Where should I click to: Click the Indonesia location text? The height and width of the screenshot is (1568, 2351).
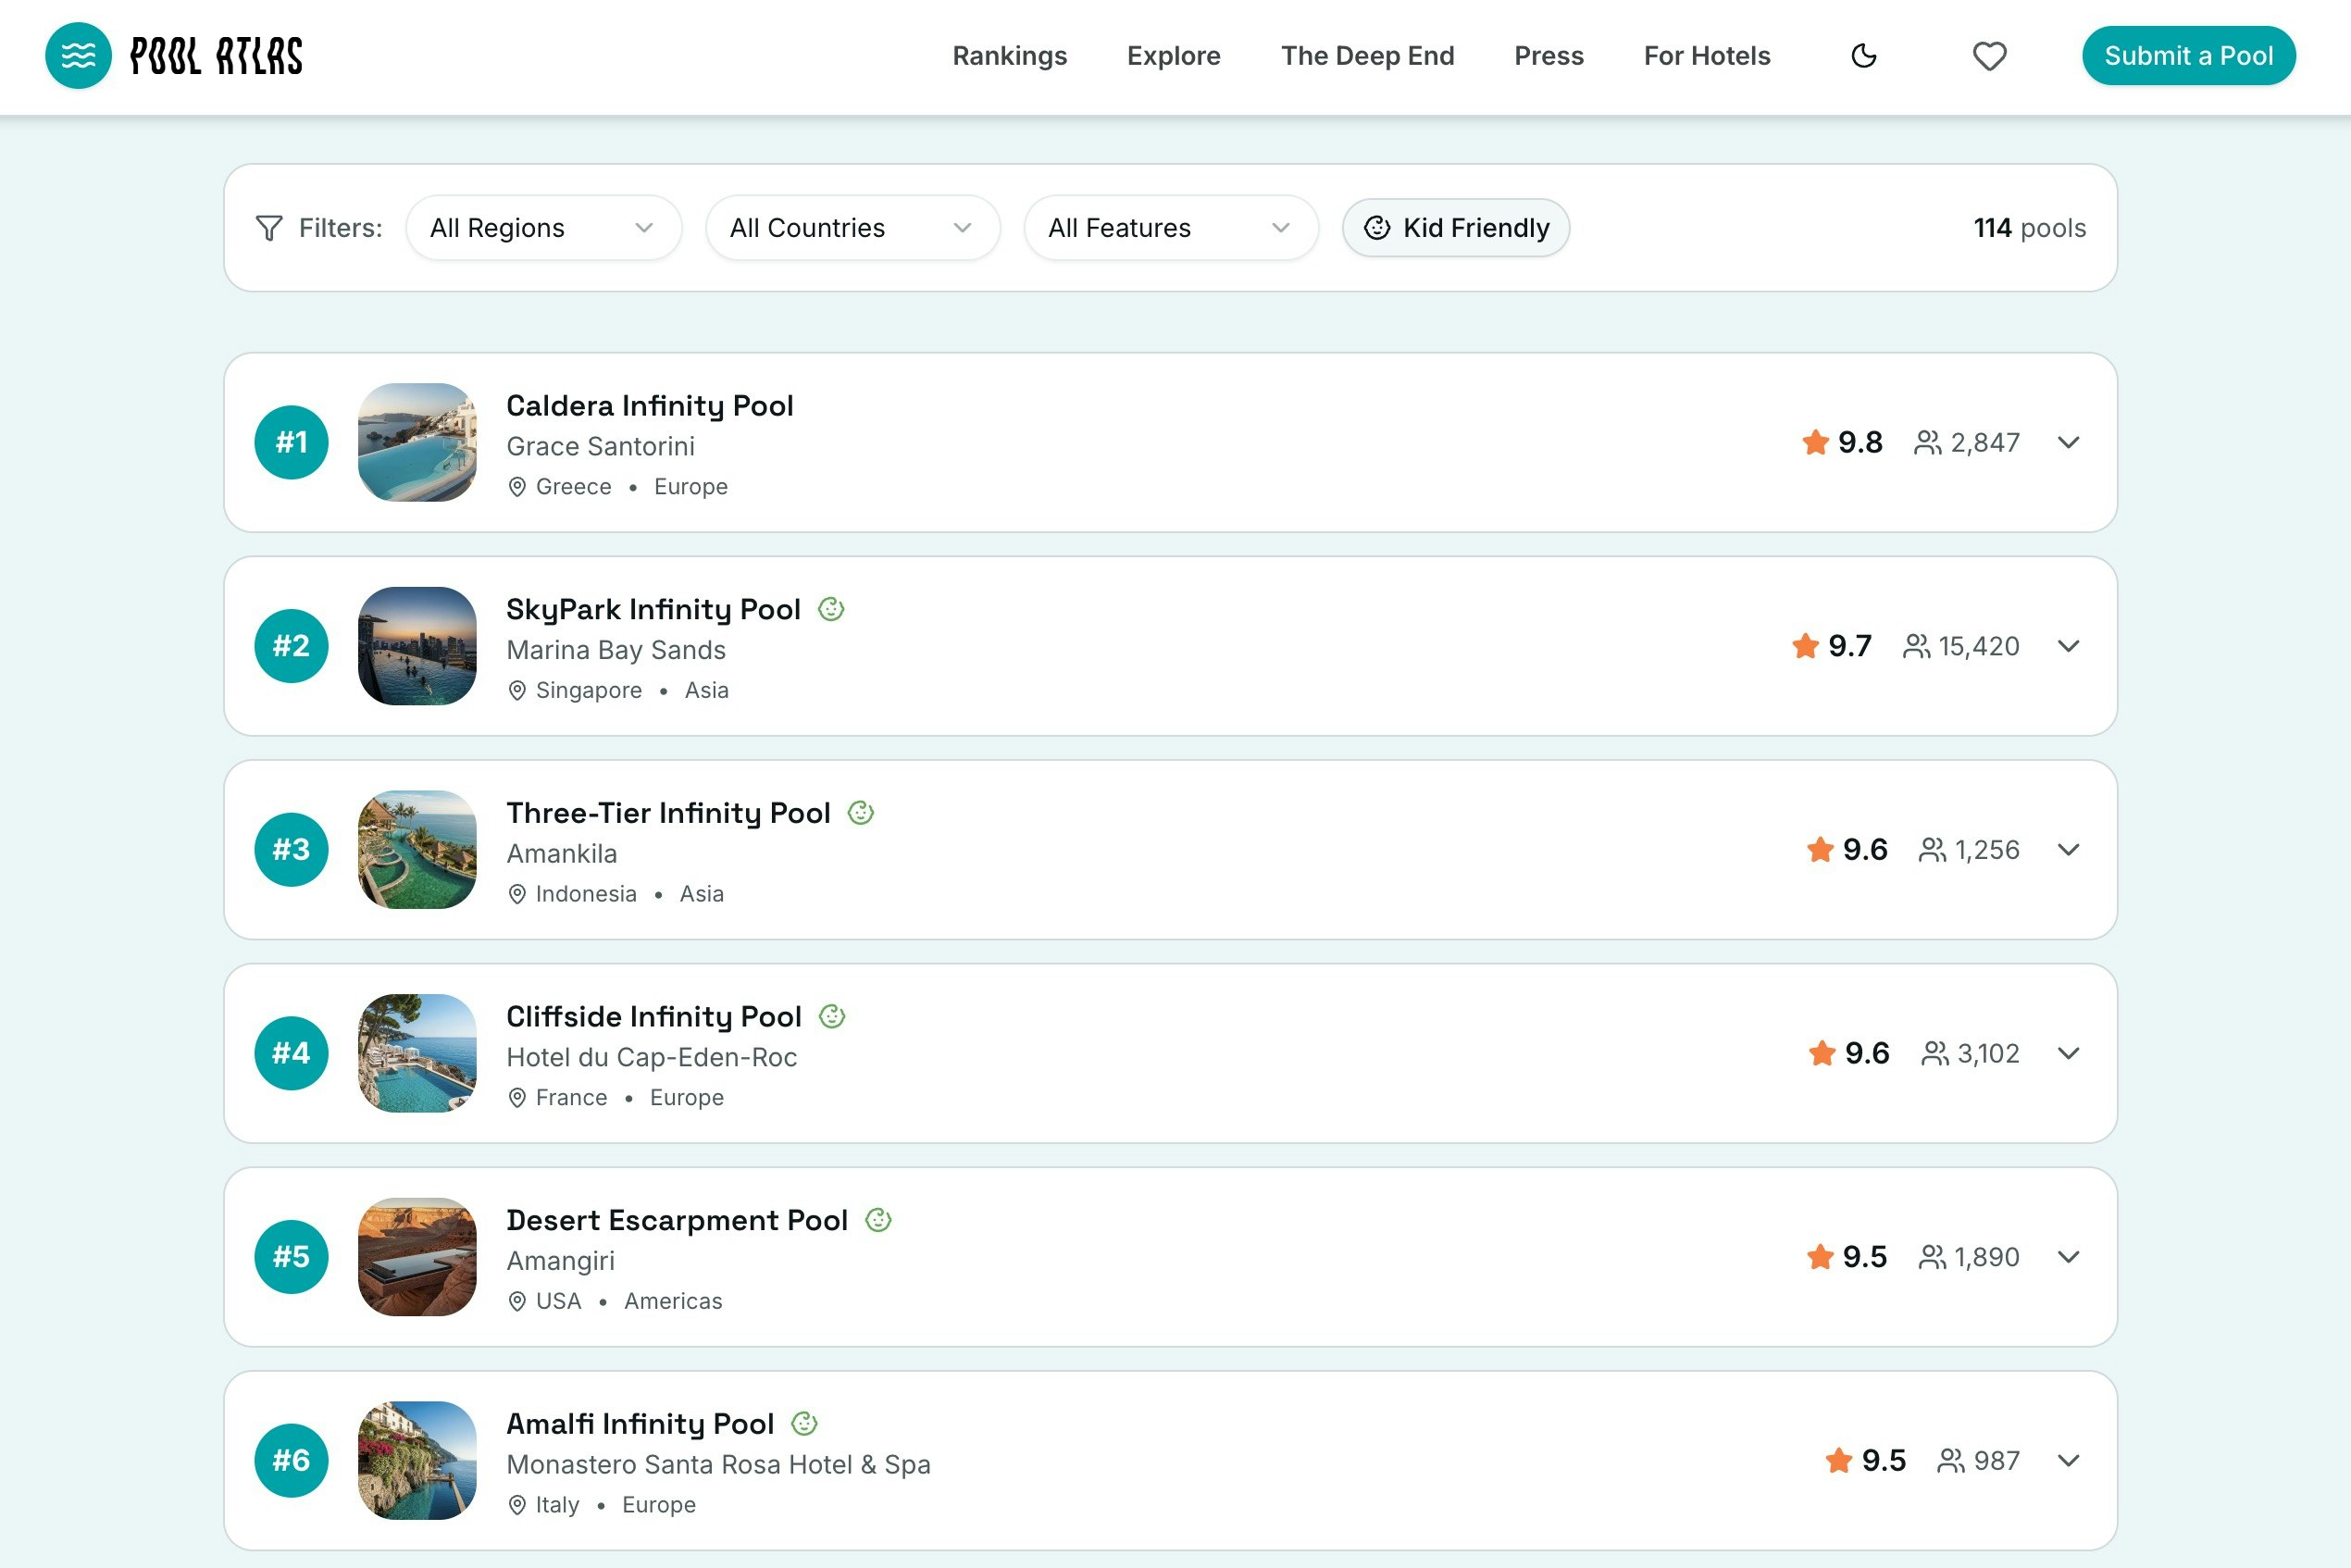click(586, 894)
